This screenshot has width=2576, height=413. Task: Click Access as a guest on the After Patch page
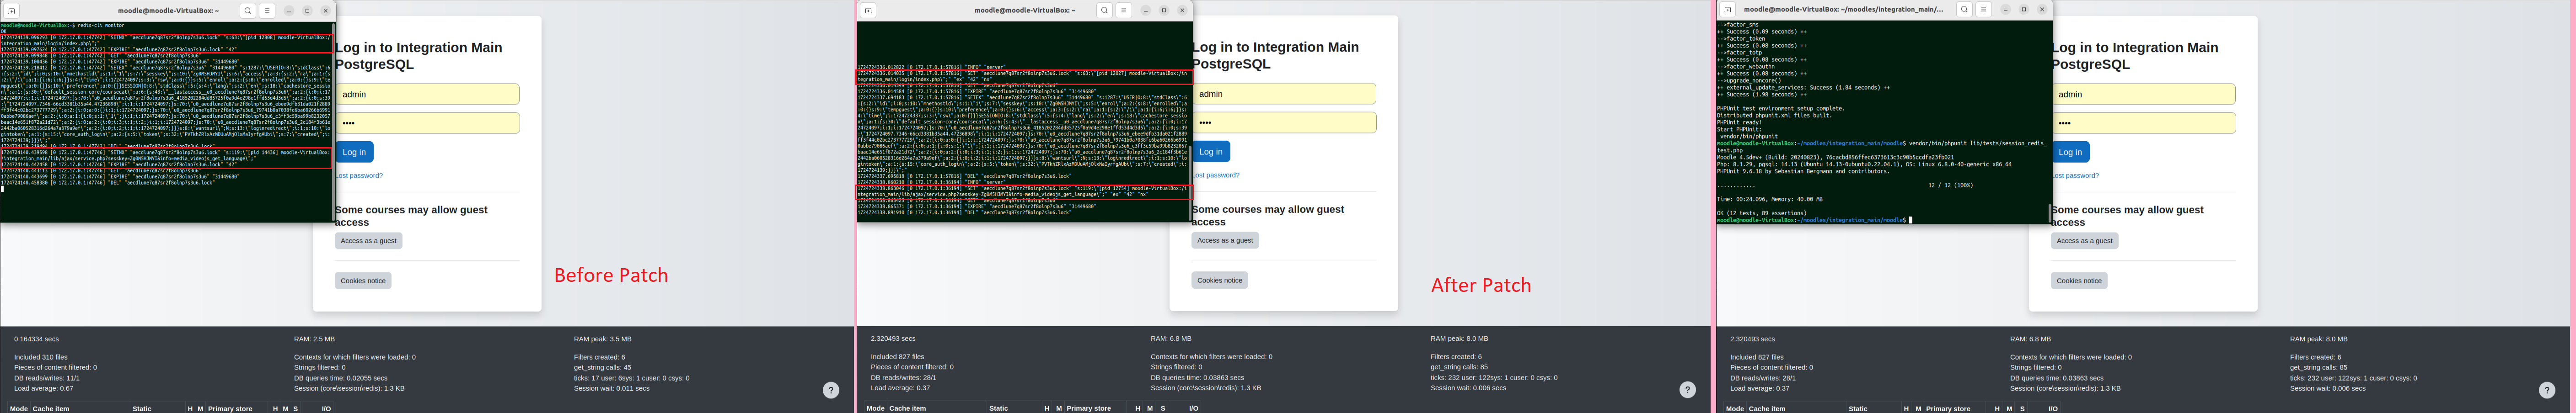[1226, 240]
